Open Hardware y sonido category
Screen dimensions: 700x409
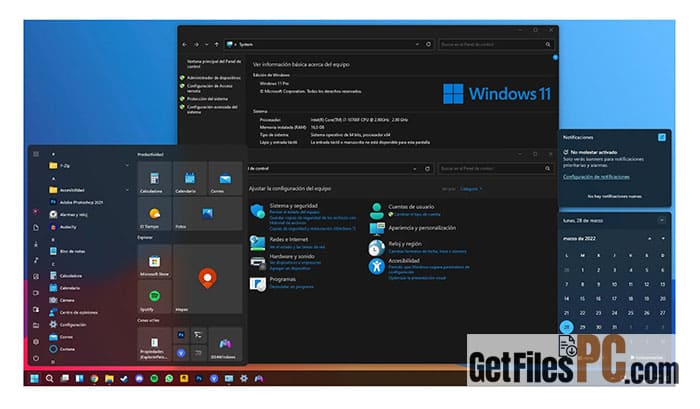[x=292, y=256]
